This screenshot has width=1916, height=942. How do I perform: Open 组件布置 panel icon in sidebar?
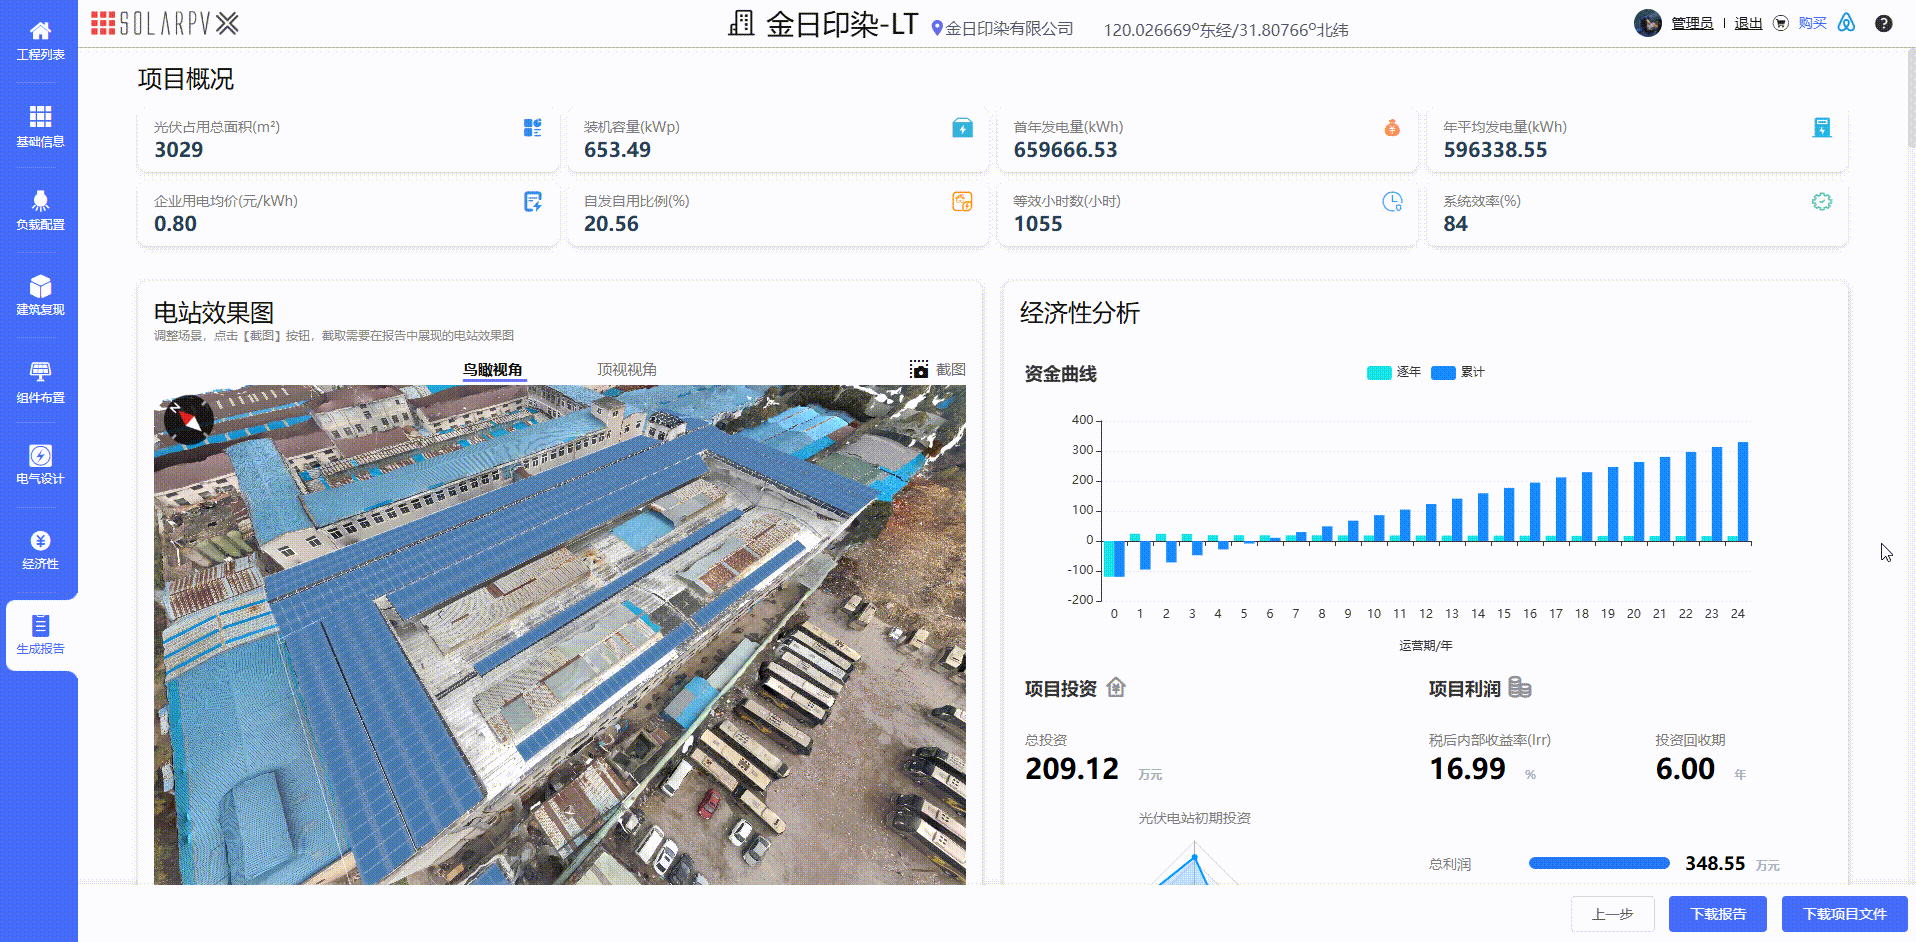[x=40, y=372]
